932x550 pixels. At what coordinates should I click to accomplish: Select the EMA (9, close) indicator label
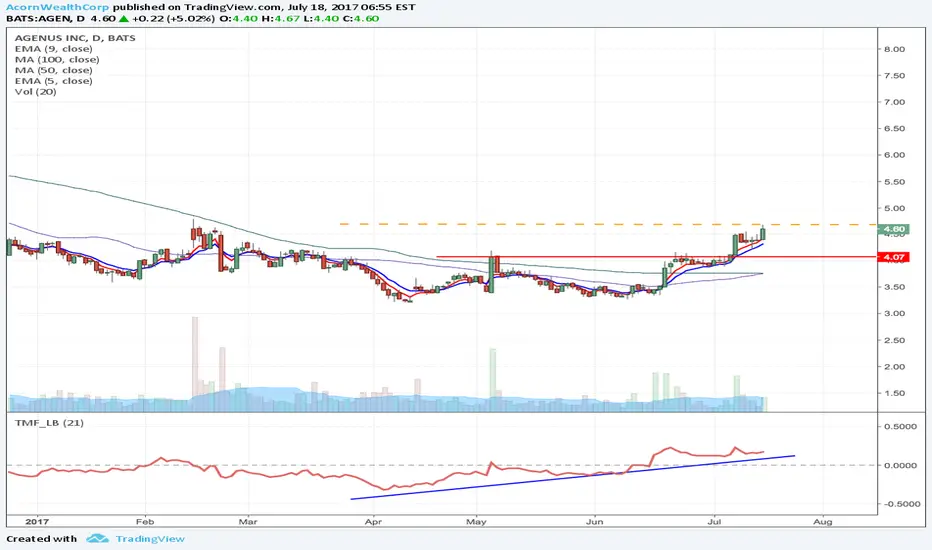53,49
